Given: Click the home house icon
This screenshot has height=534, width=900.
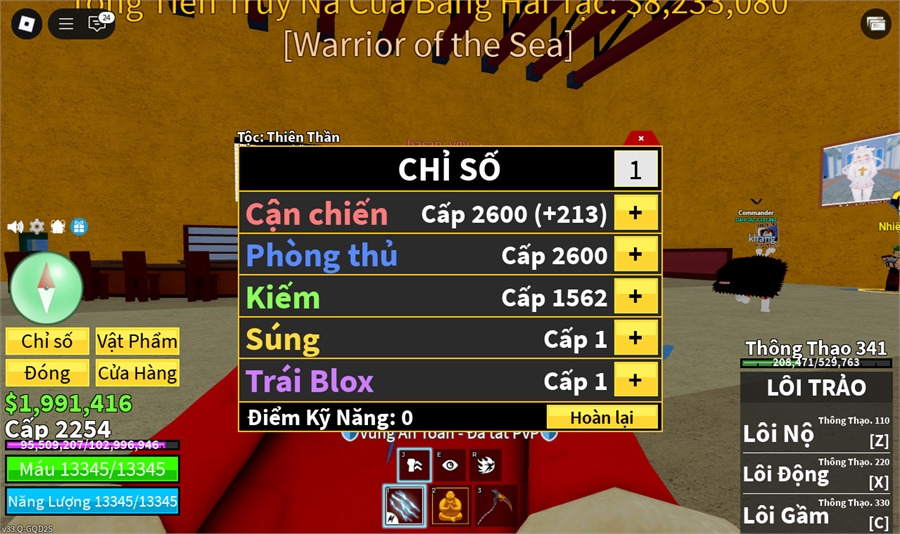Looking at the screenshot, I should (x=58, y=227).
